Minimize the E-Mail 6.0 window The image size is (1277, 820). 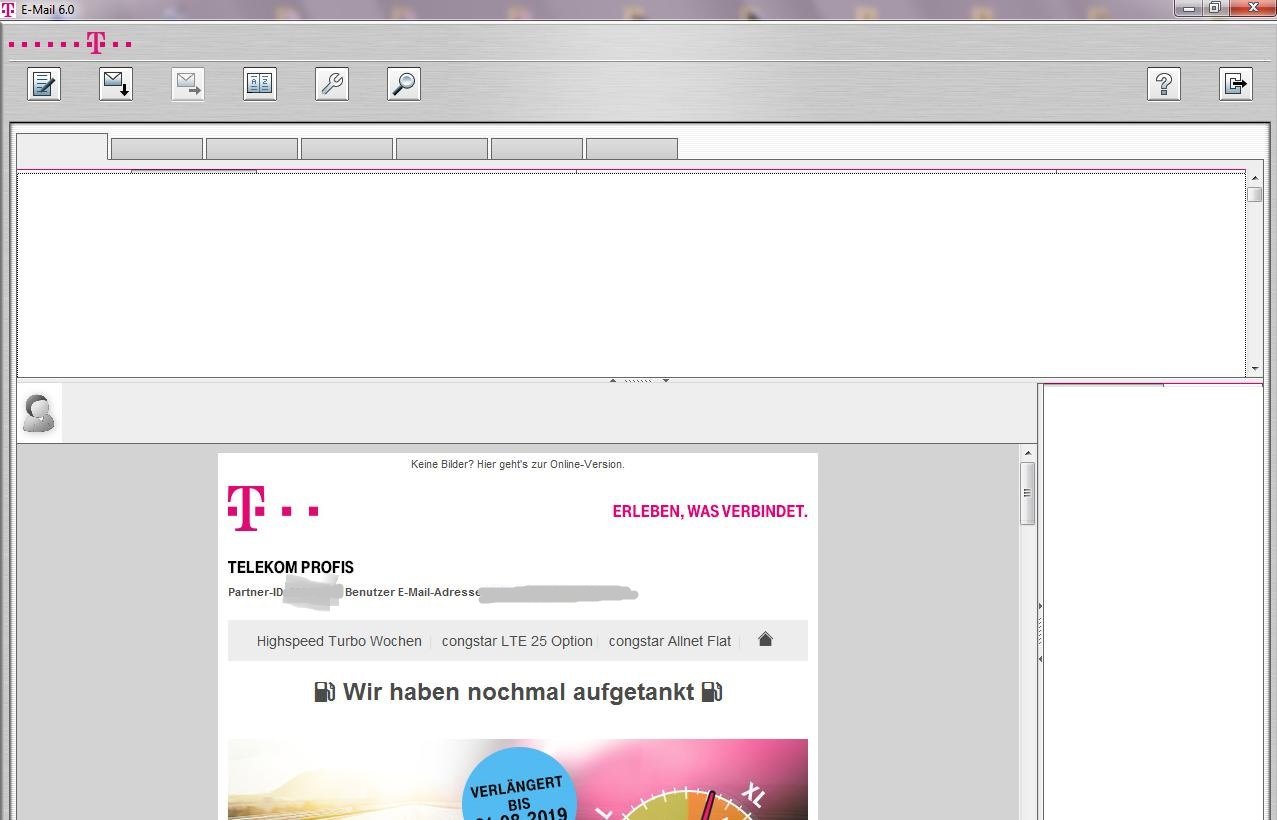pyautogui.click(x=1189, y=8)
